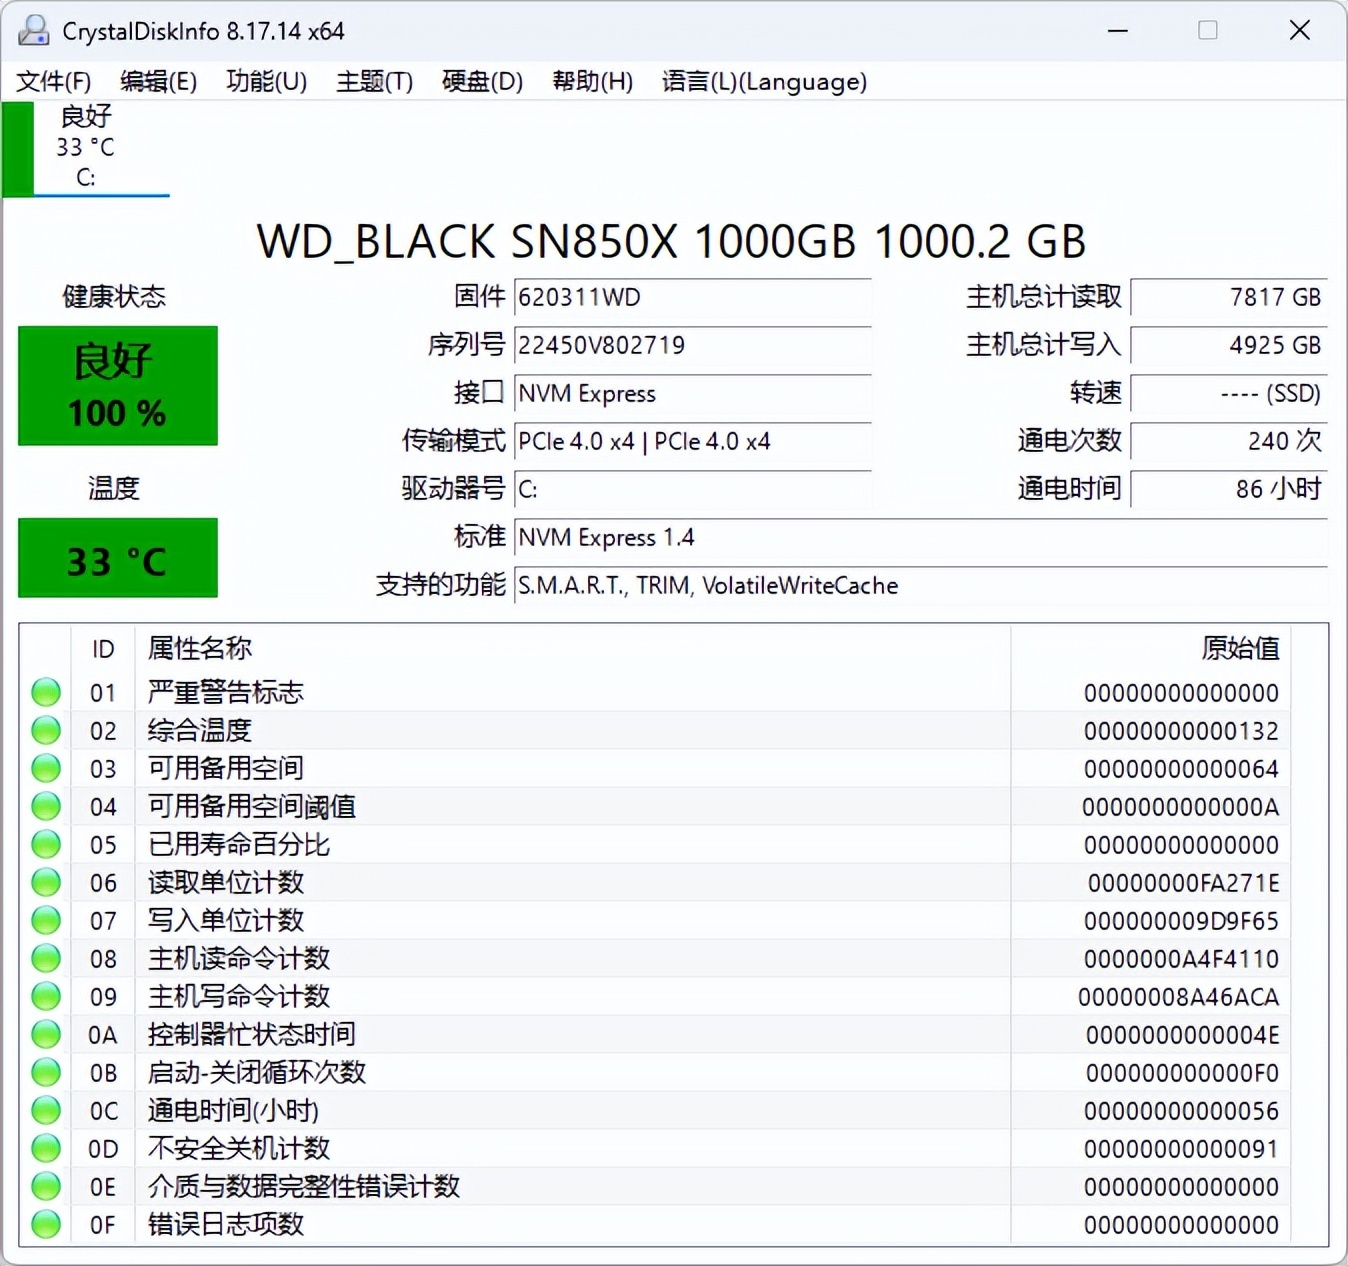
Task: Click the ID column header
Action: coord(103,649)
